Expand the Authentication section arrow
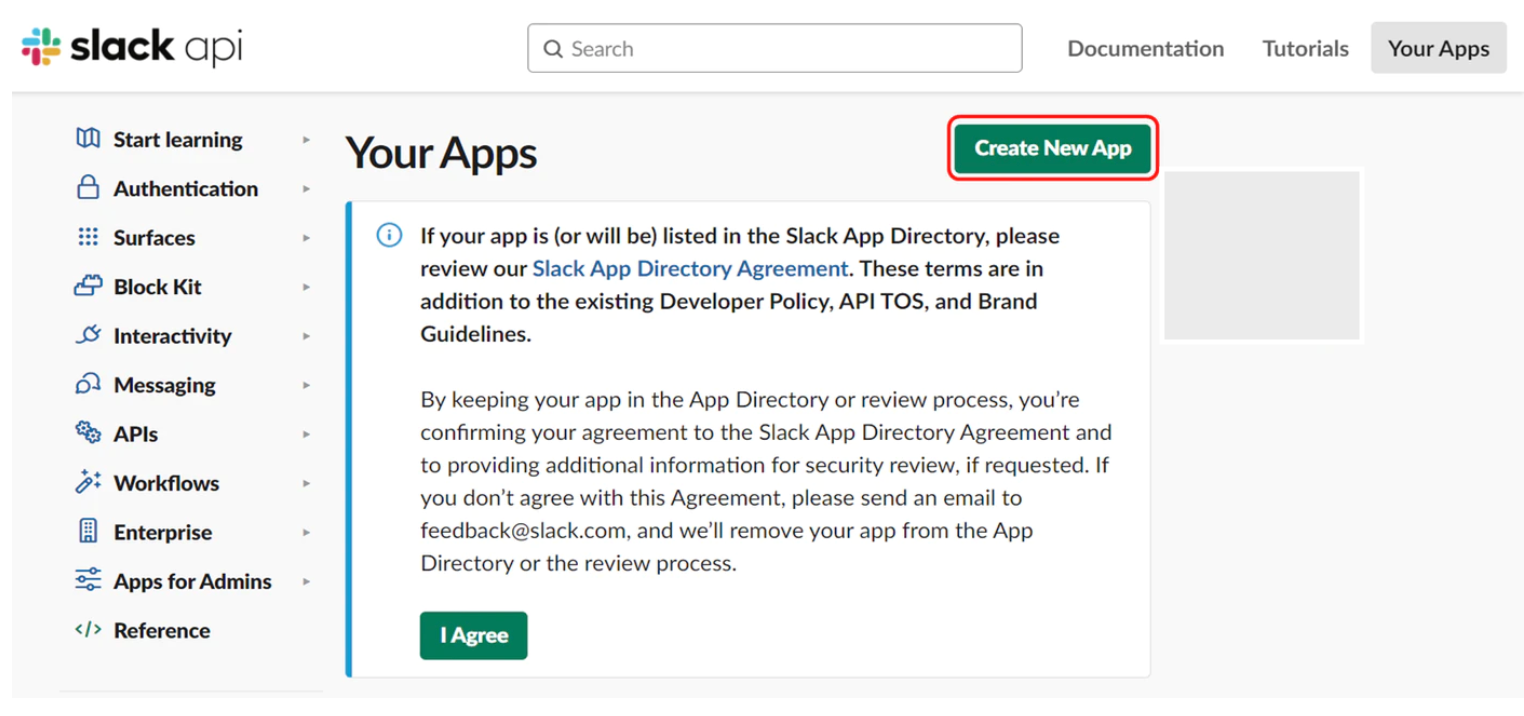Image resolution: width=1524 pixels, height=716 pixels. point(306,189)
